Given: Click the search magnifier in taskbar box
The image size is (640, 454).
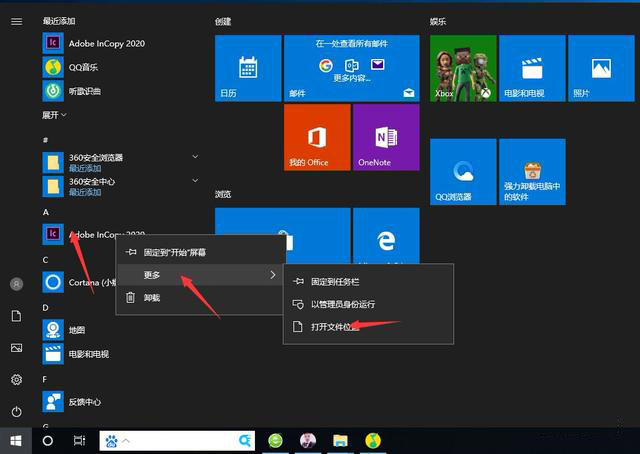Looking at the screenshot, I should coord(245,441).
